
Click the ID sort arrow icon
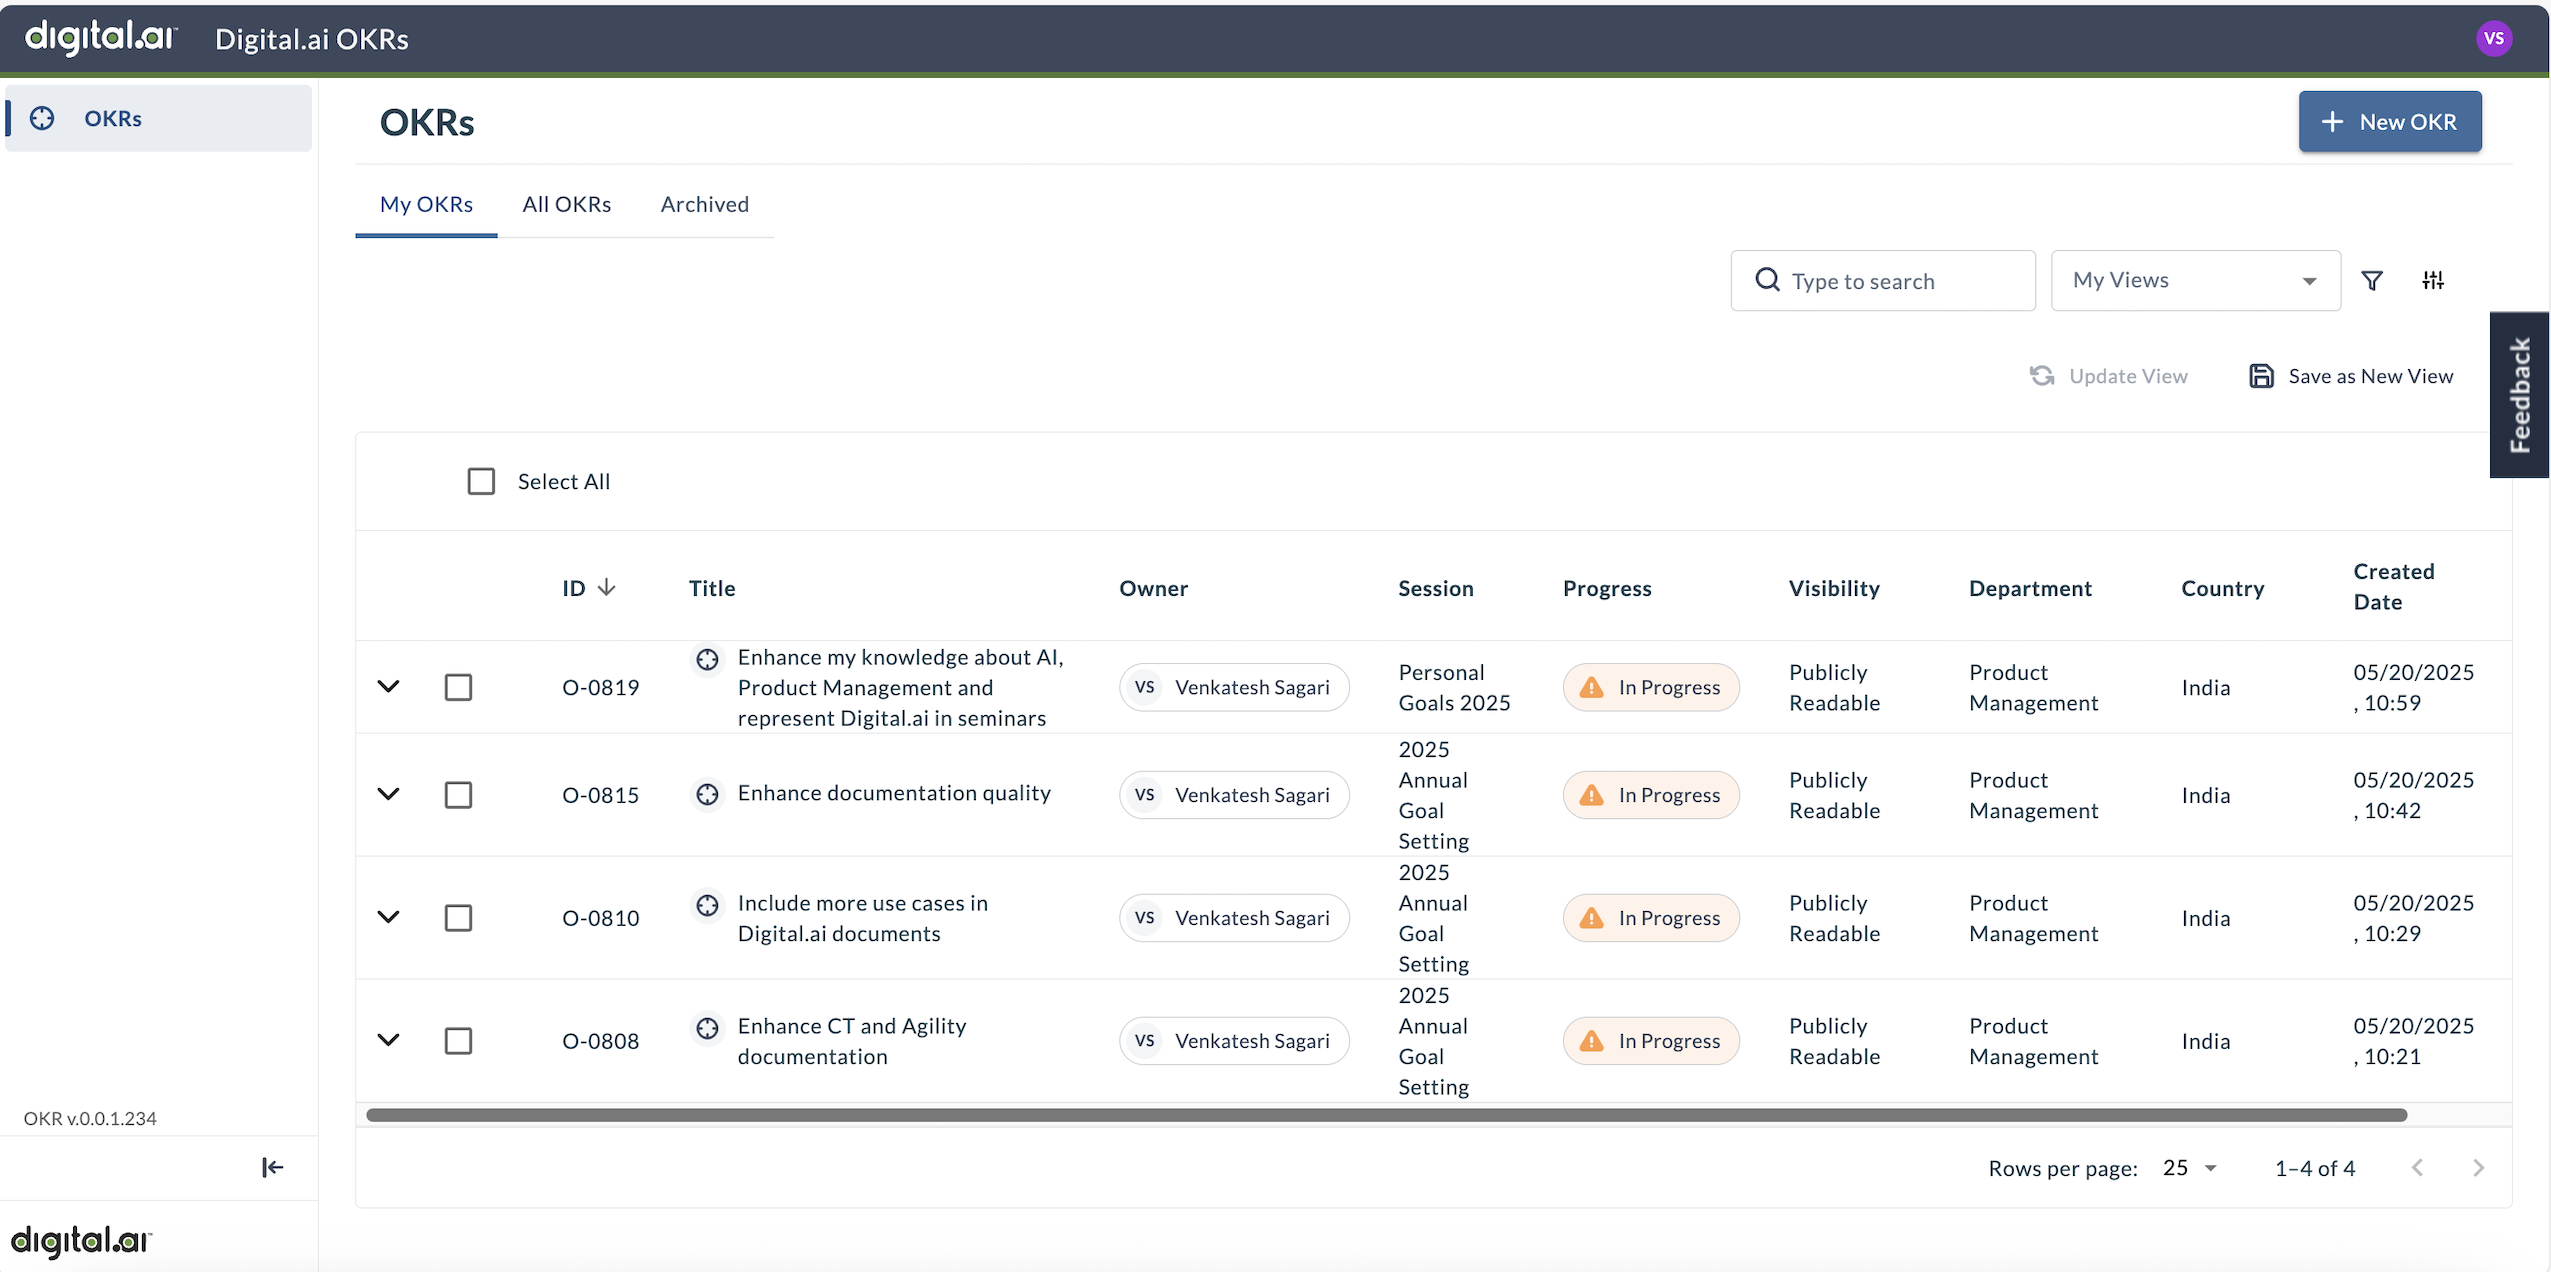pyautogui.click(x=606, y=588)
